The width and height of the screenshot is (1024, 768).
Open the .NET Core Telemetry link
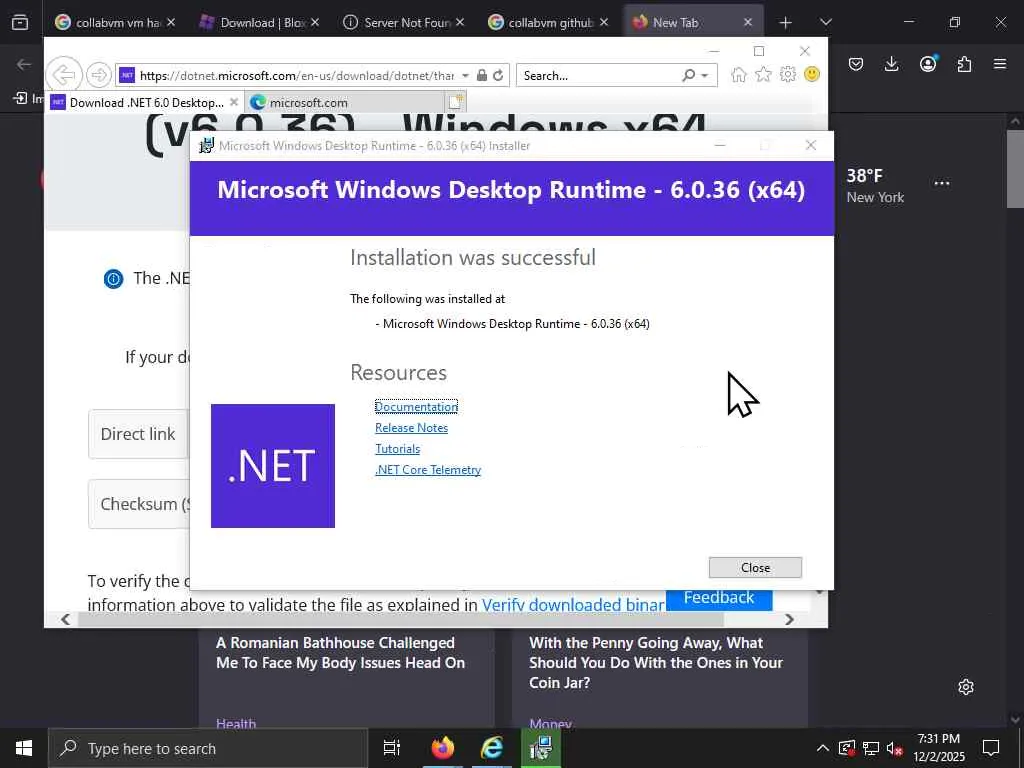428,470
